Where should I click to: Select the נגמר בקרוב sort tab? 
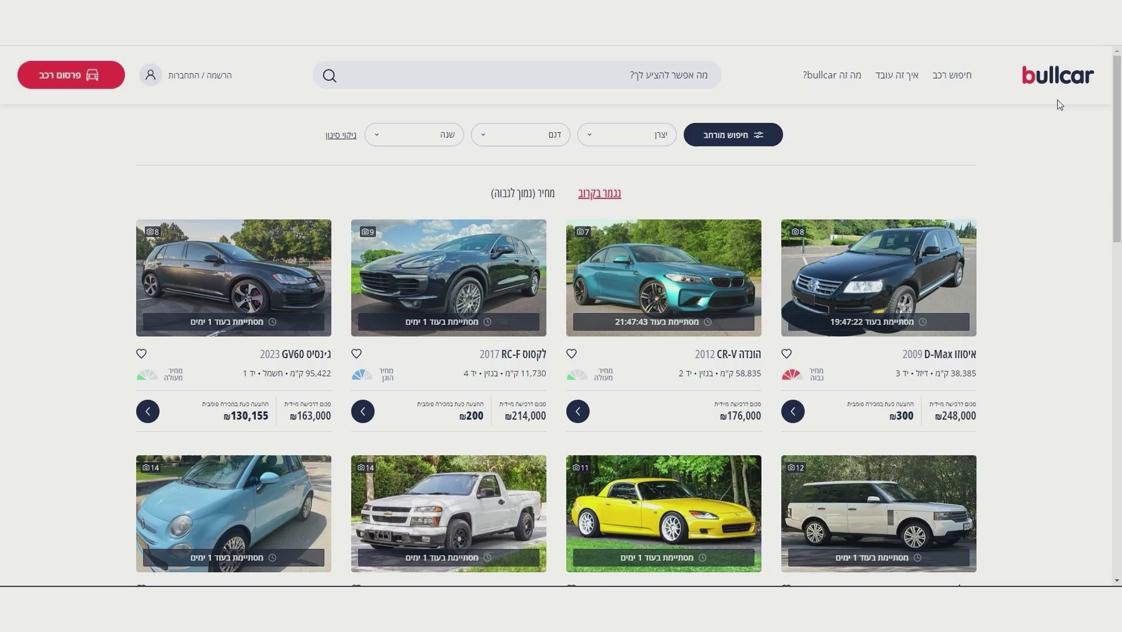(600, 193)
